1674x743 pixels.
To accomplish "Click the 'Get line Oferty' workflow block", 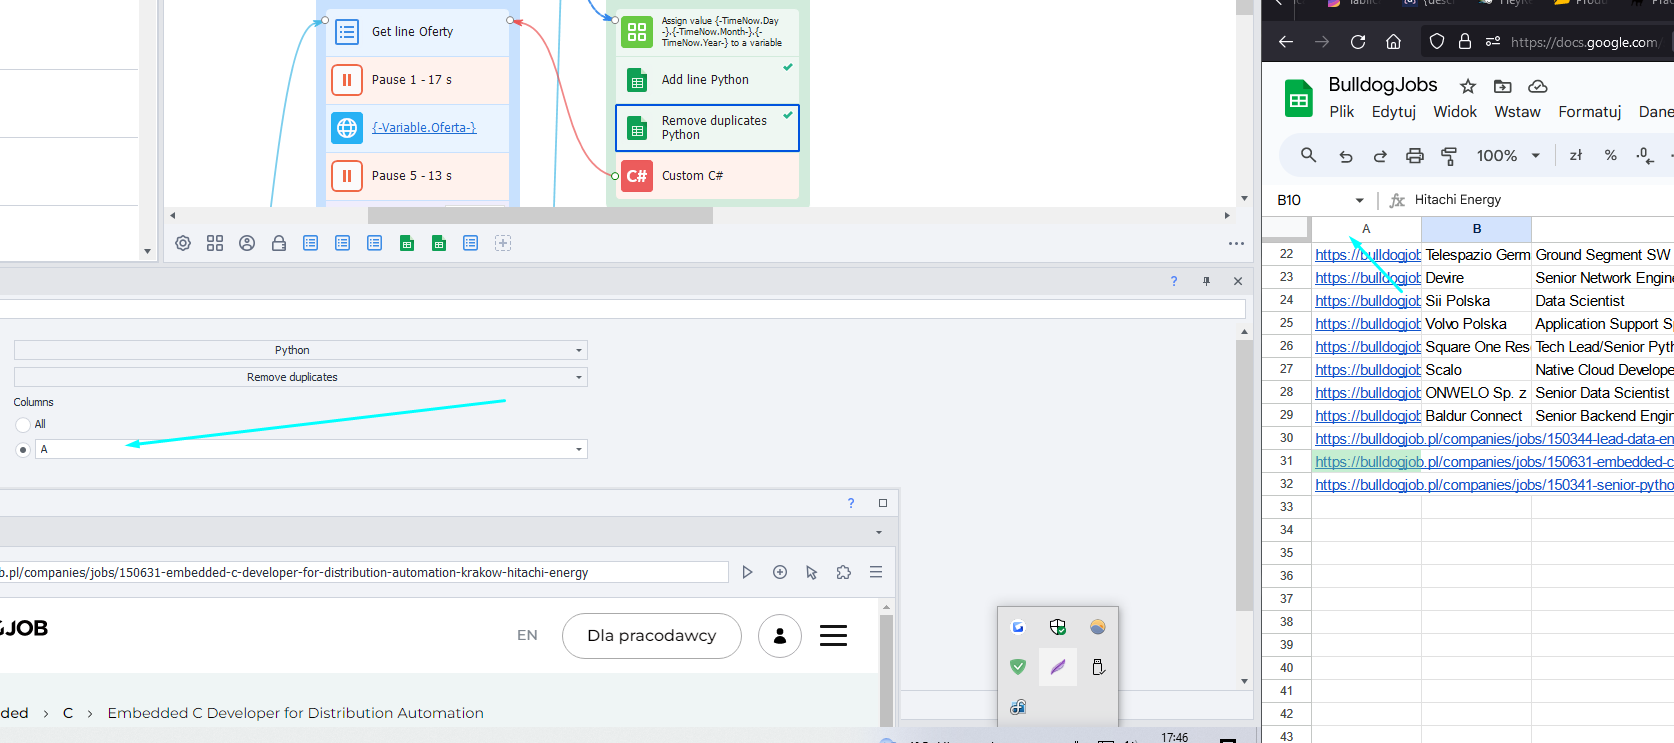I will [418, 32].
